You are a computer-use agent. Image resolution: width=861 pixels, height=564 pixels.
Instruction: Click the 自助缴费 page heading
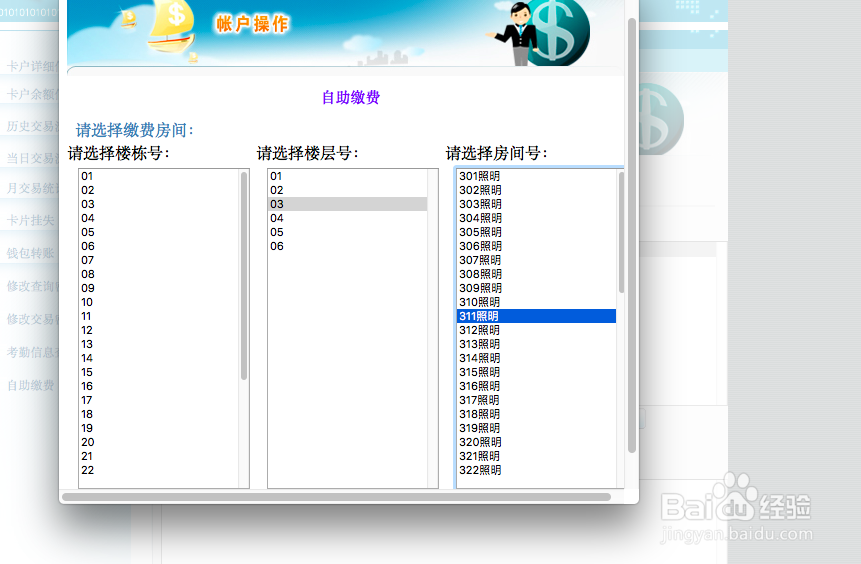(x=351, y=98)
